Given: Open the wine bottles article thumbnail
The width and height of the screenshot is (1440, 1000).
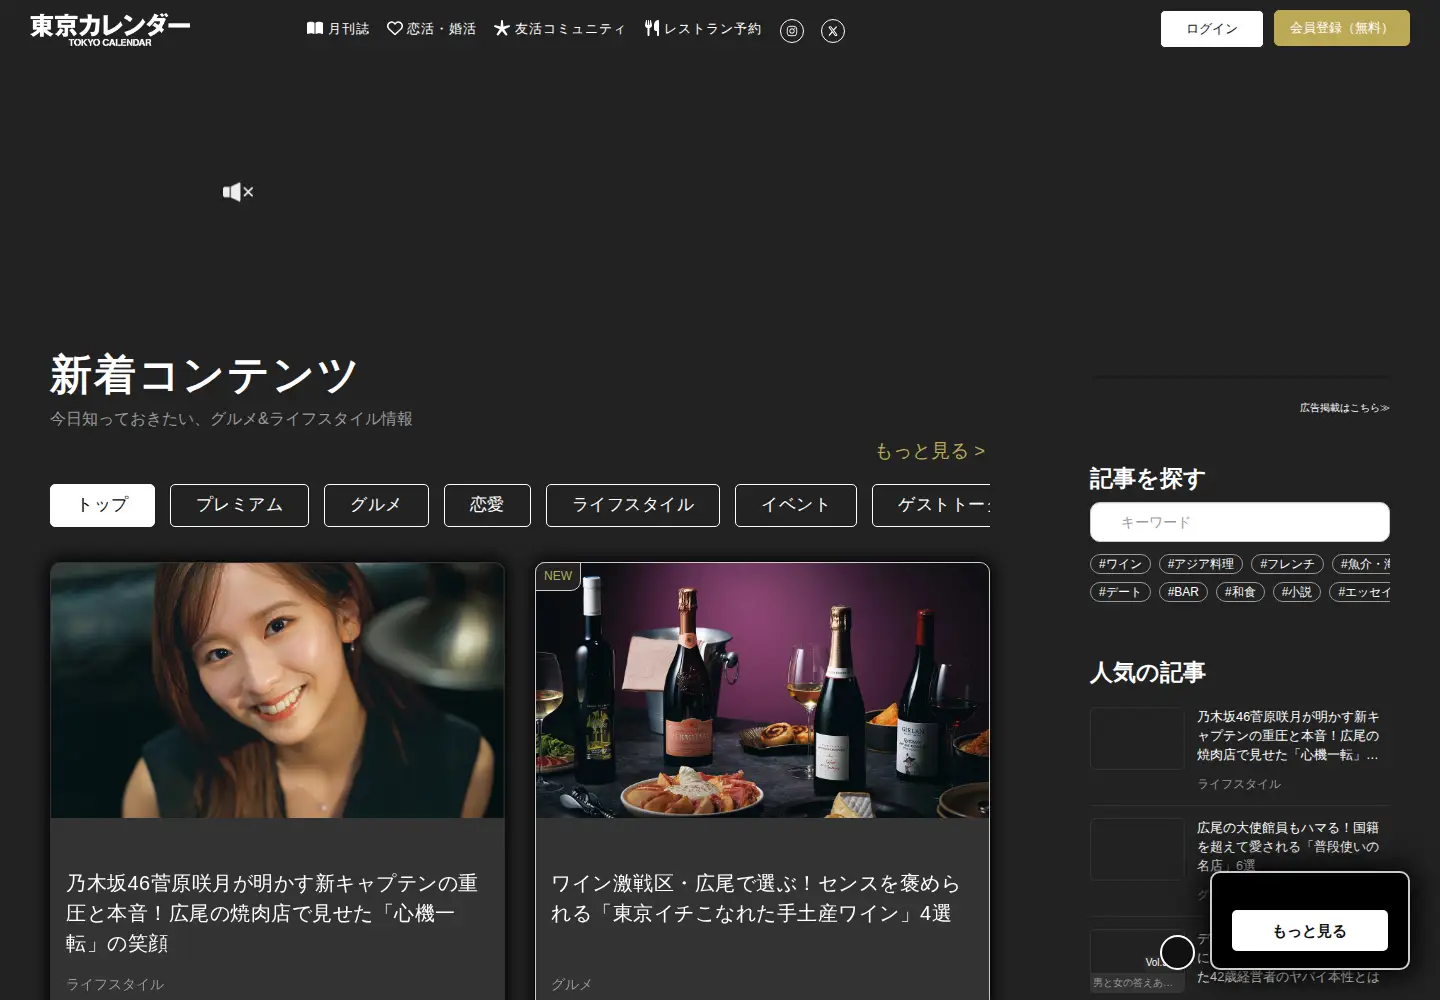Looking at the screenshot, I should 762,690.
